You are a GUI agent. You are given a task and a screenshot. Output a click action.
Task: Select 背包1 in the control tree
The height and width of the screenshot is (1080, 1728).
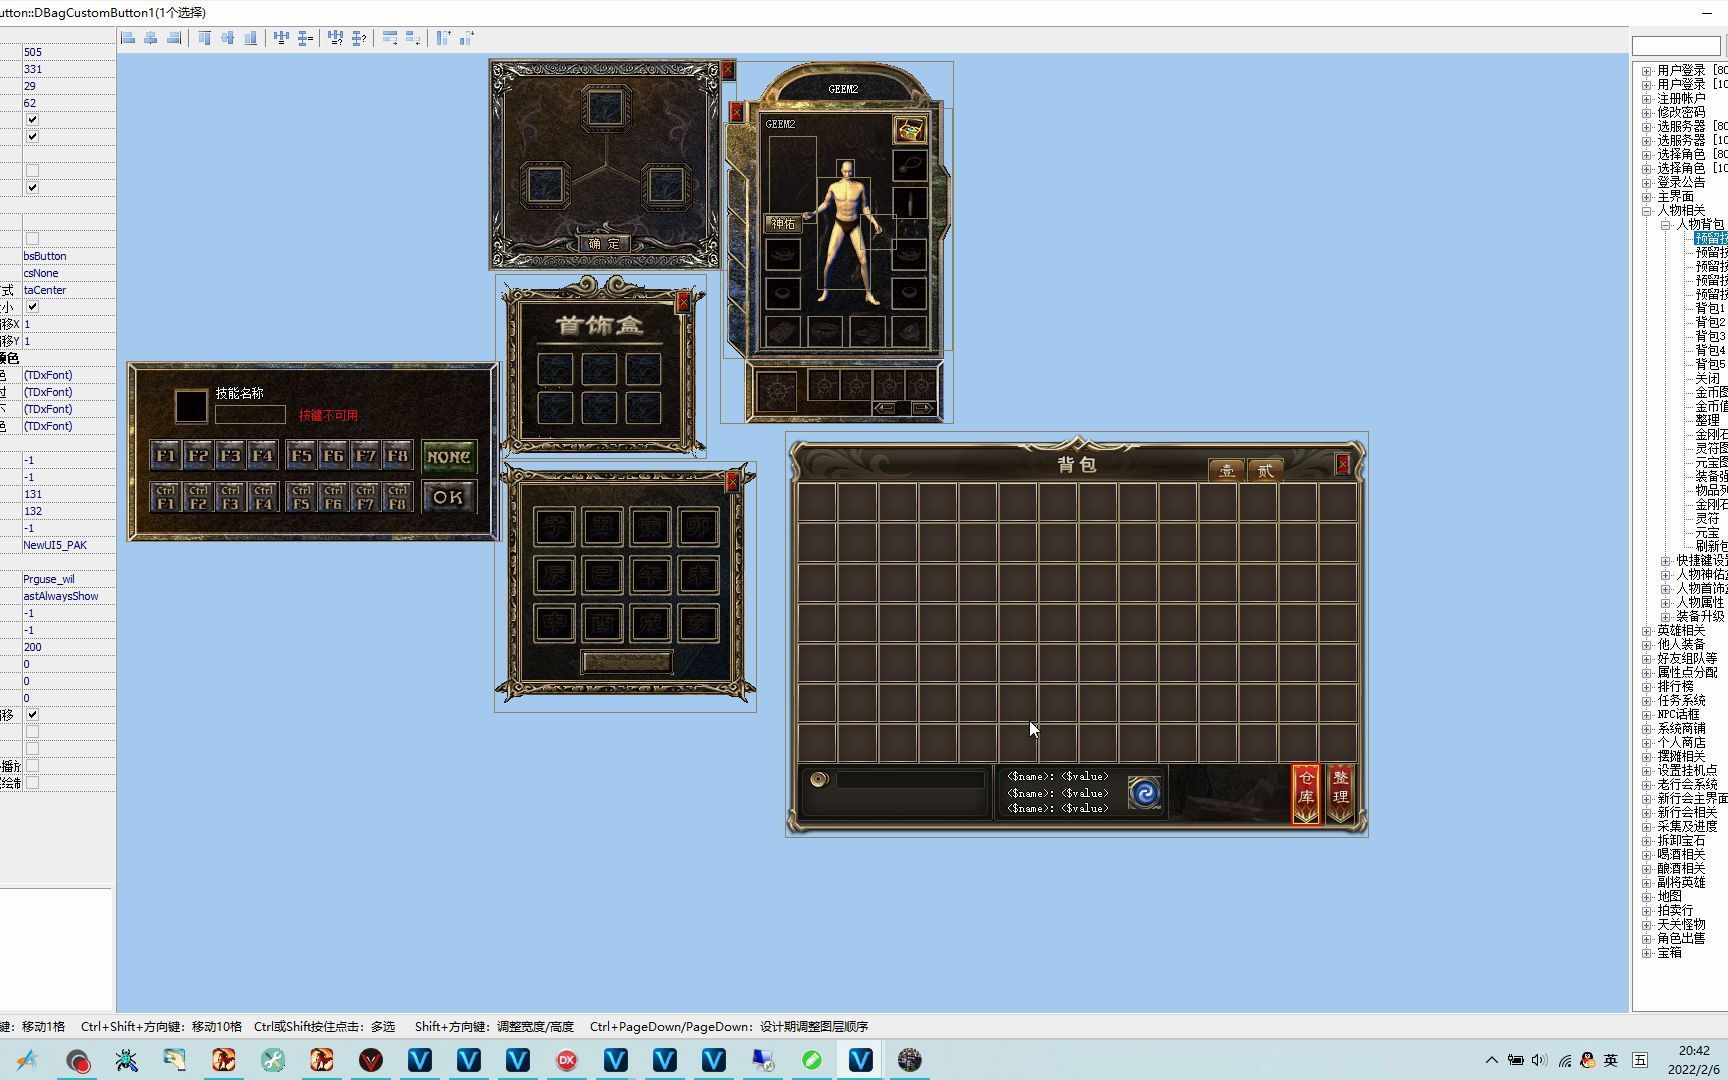tap(1710, 309)
